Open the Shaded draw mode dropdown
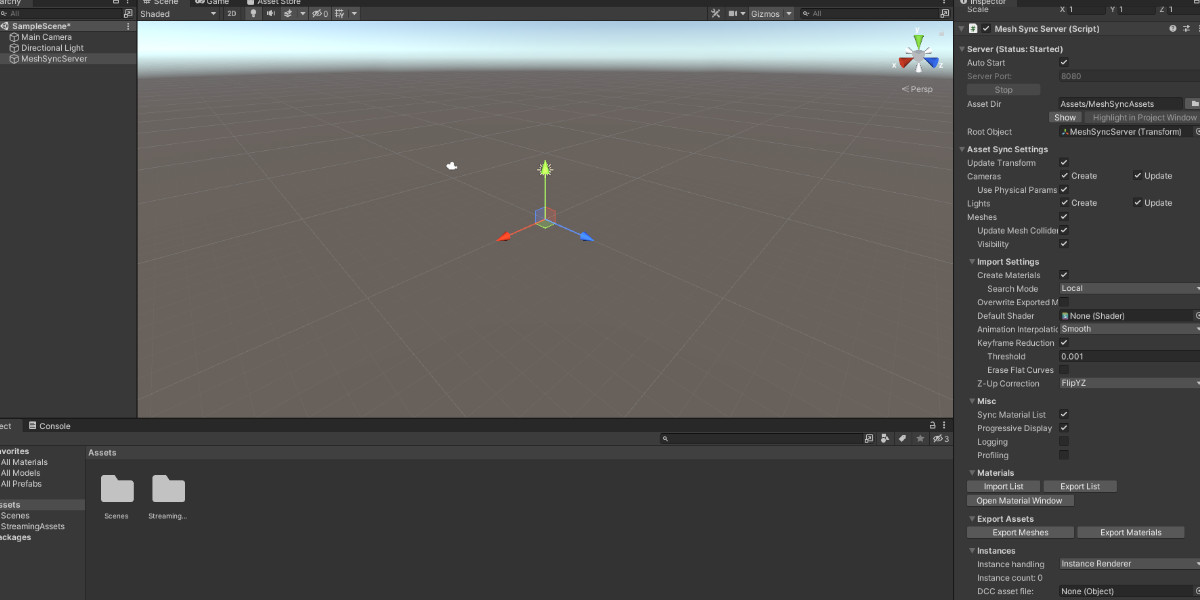The width and height of the screenshot is (1200, 600). click(x=178, y=14)
